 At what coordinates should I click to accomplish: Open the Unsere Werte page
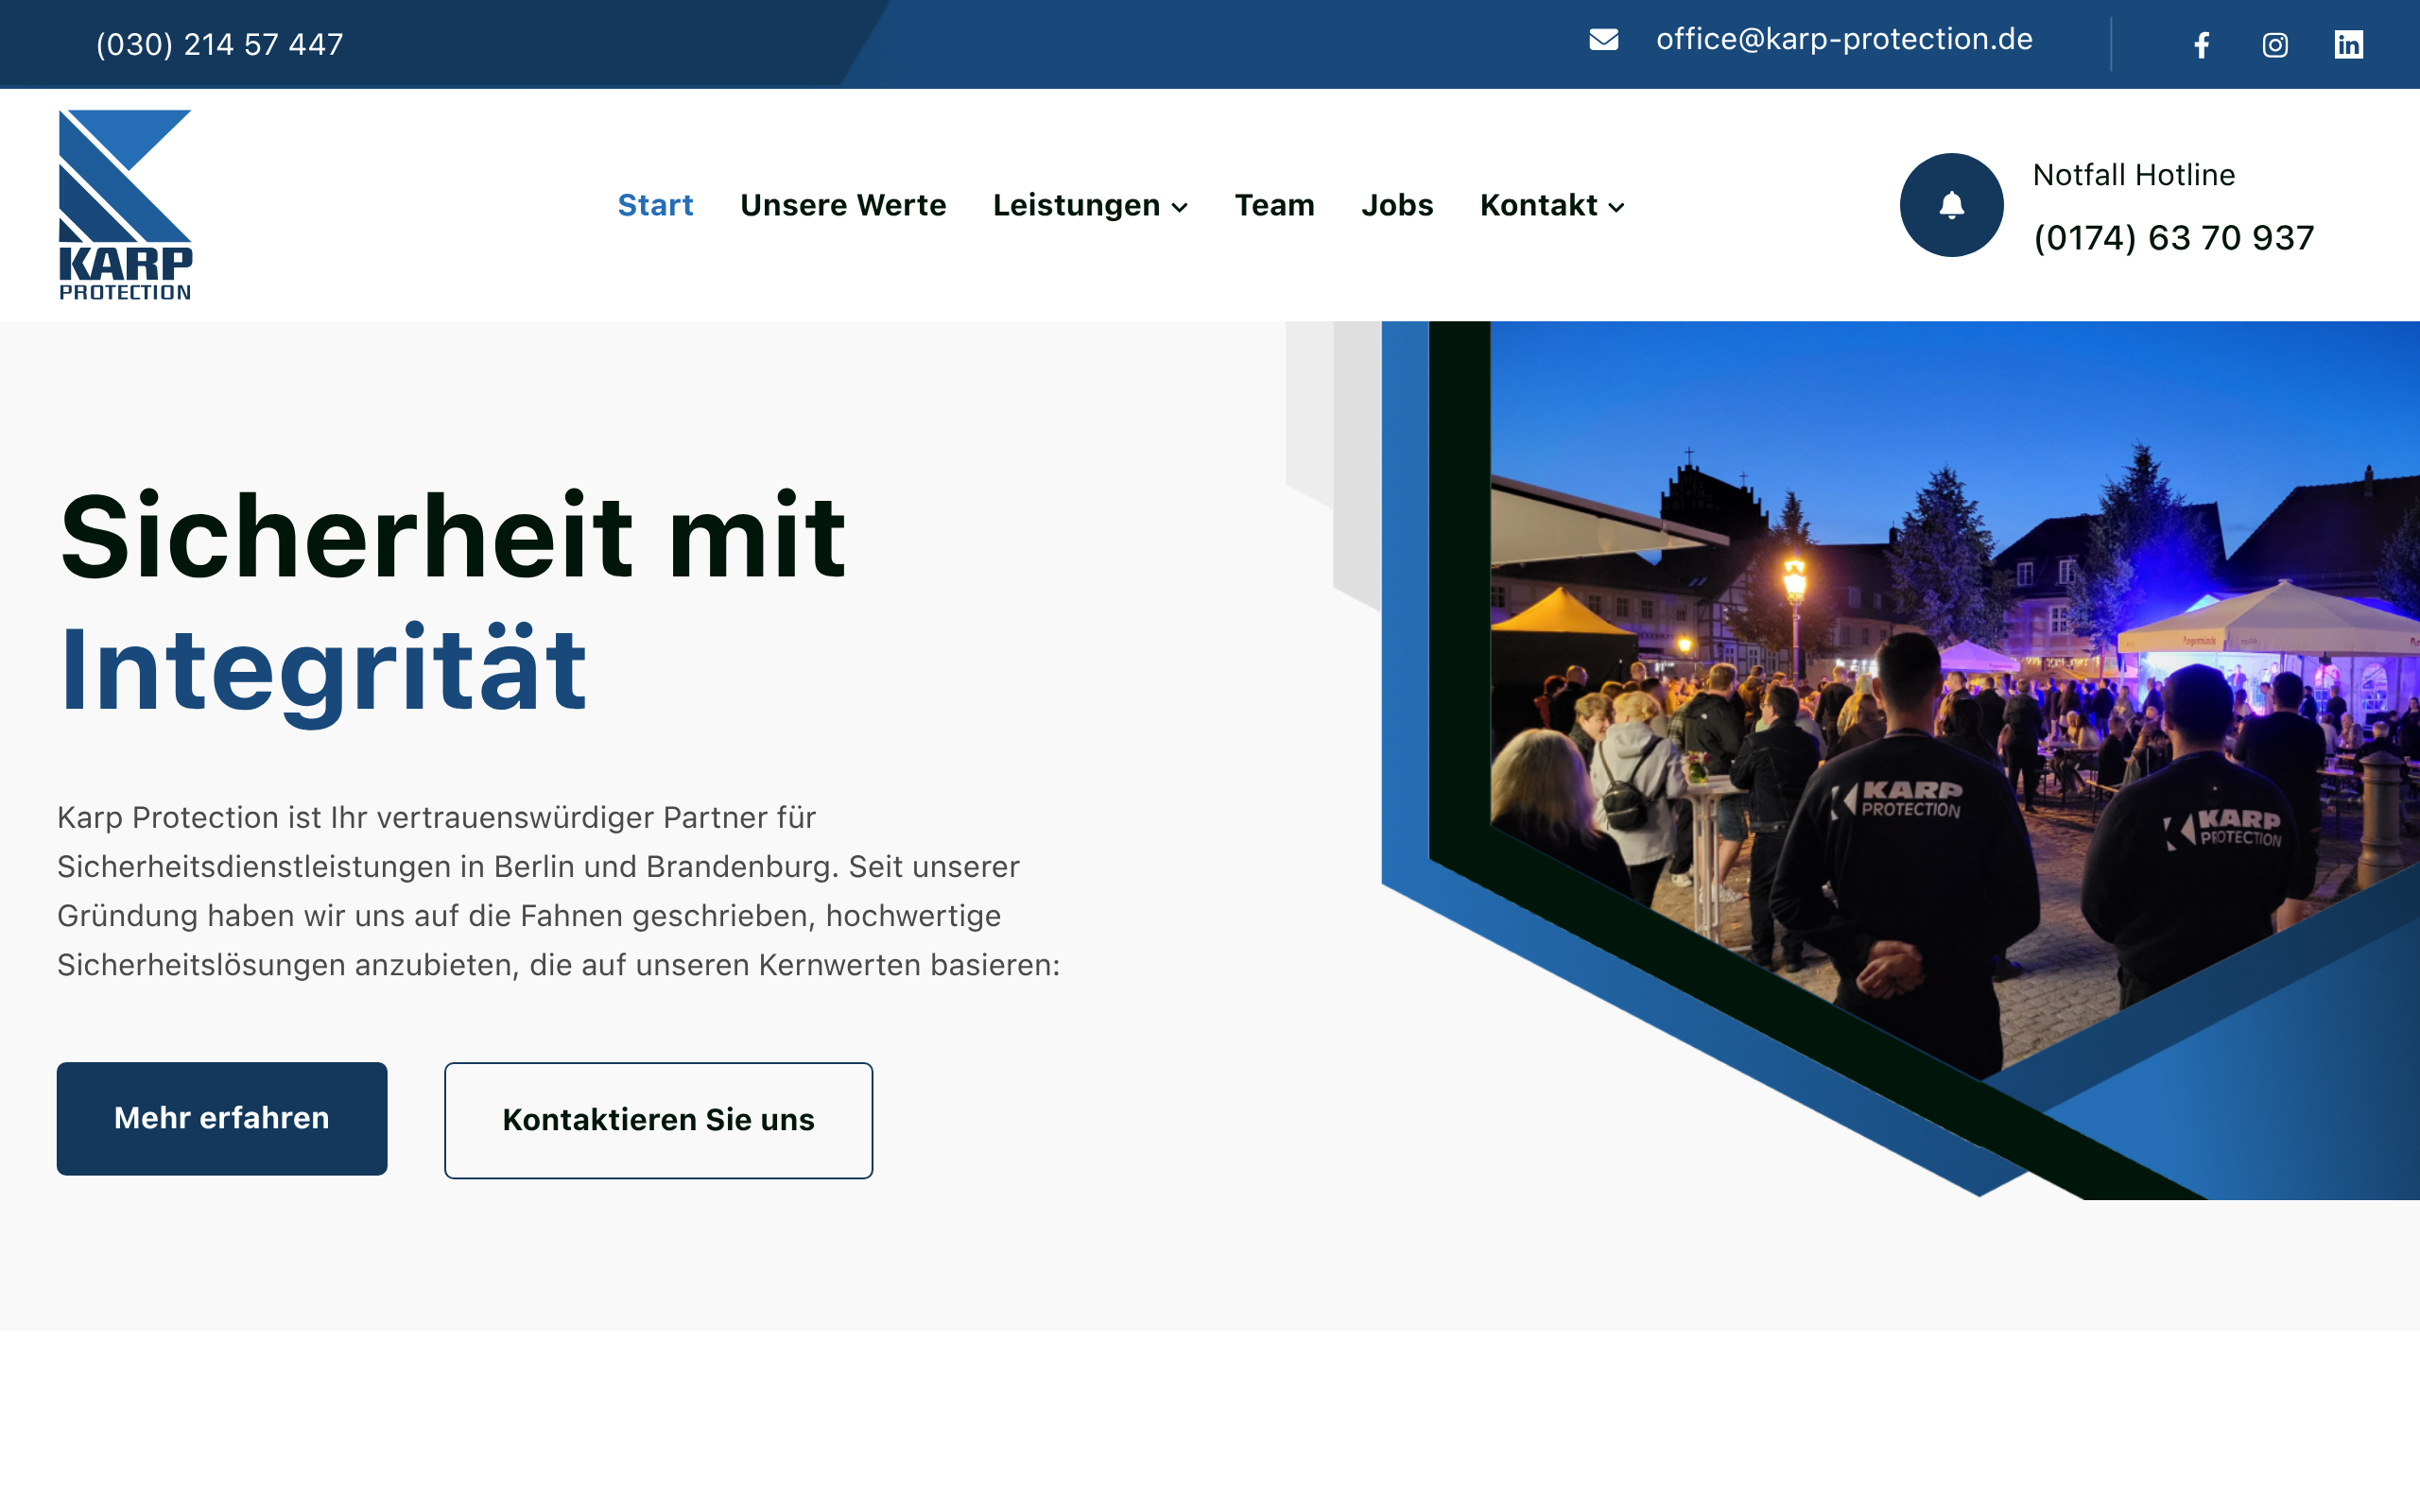point(842,205)
